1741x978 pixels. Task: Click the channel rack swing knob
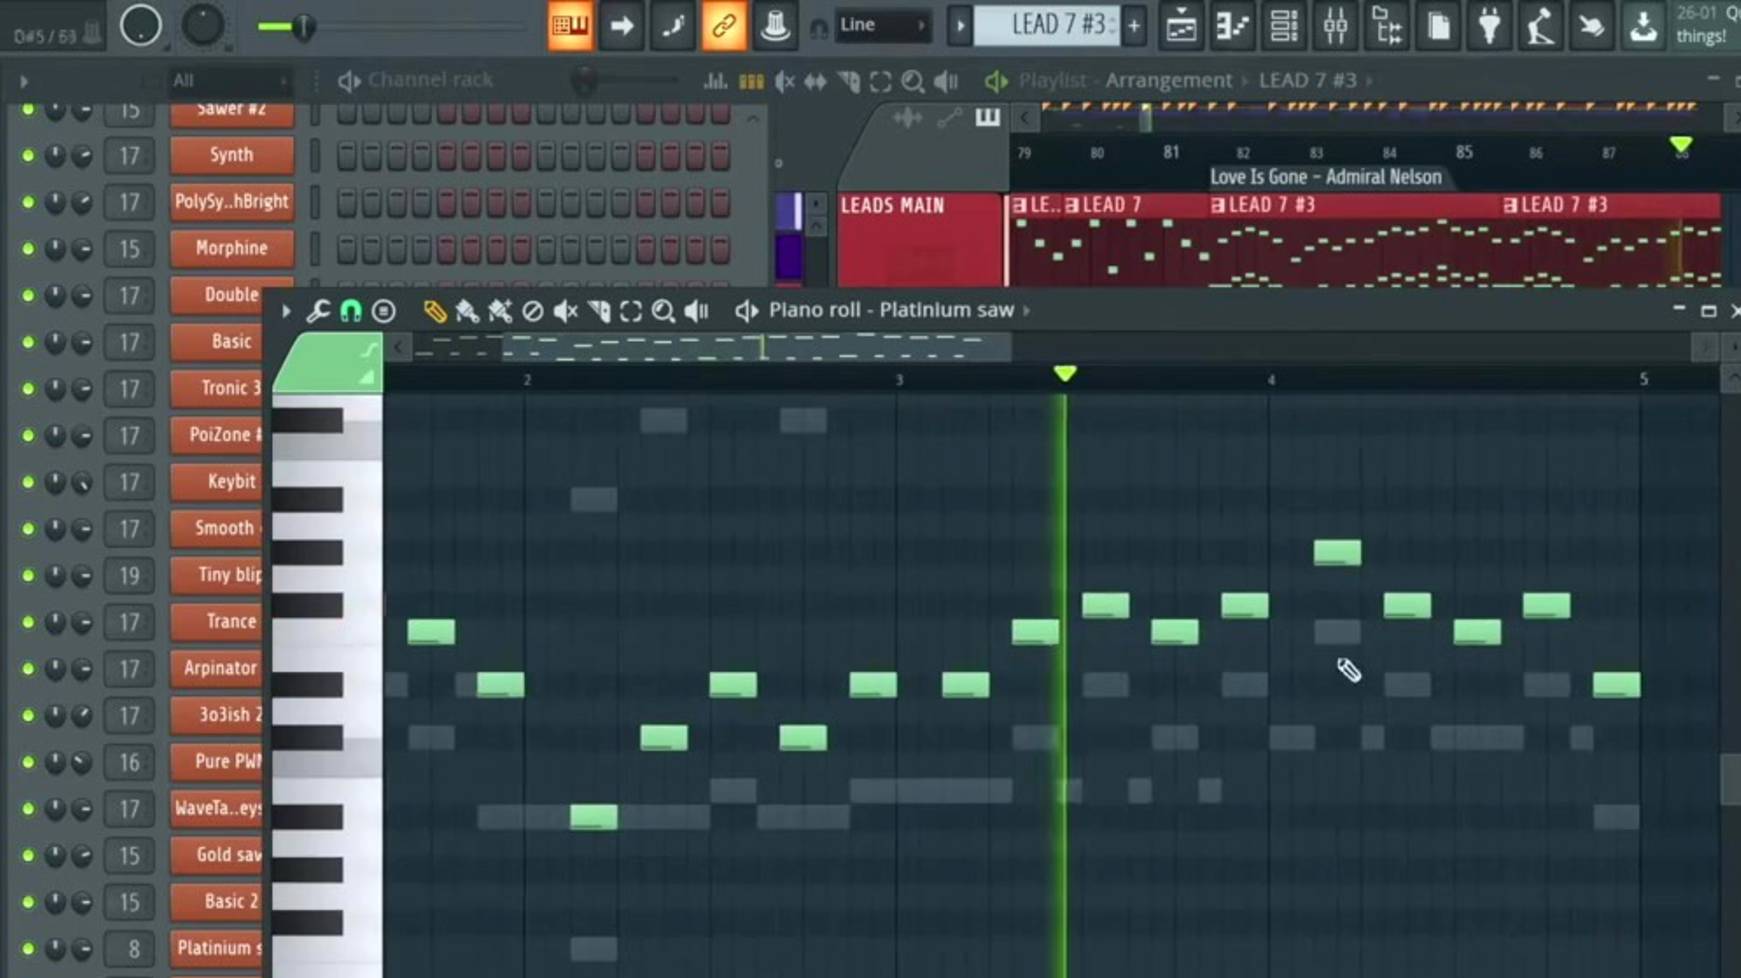[583, 81]
